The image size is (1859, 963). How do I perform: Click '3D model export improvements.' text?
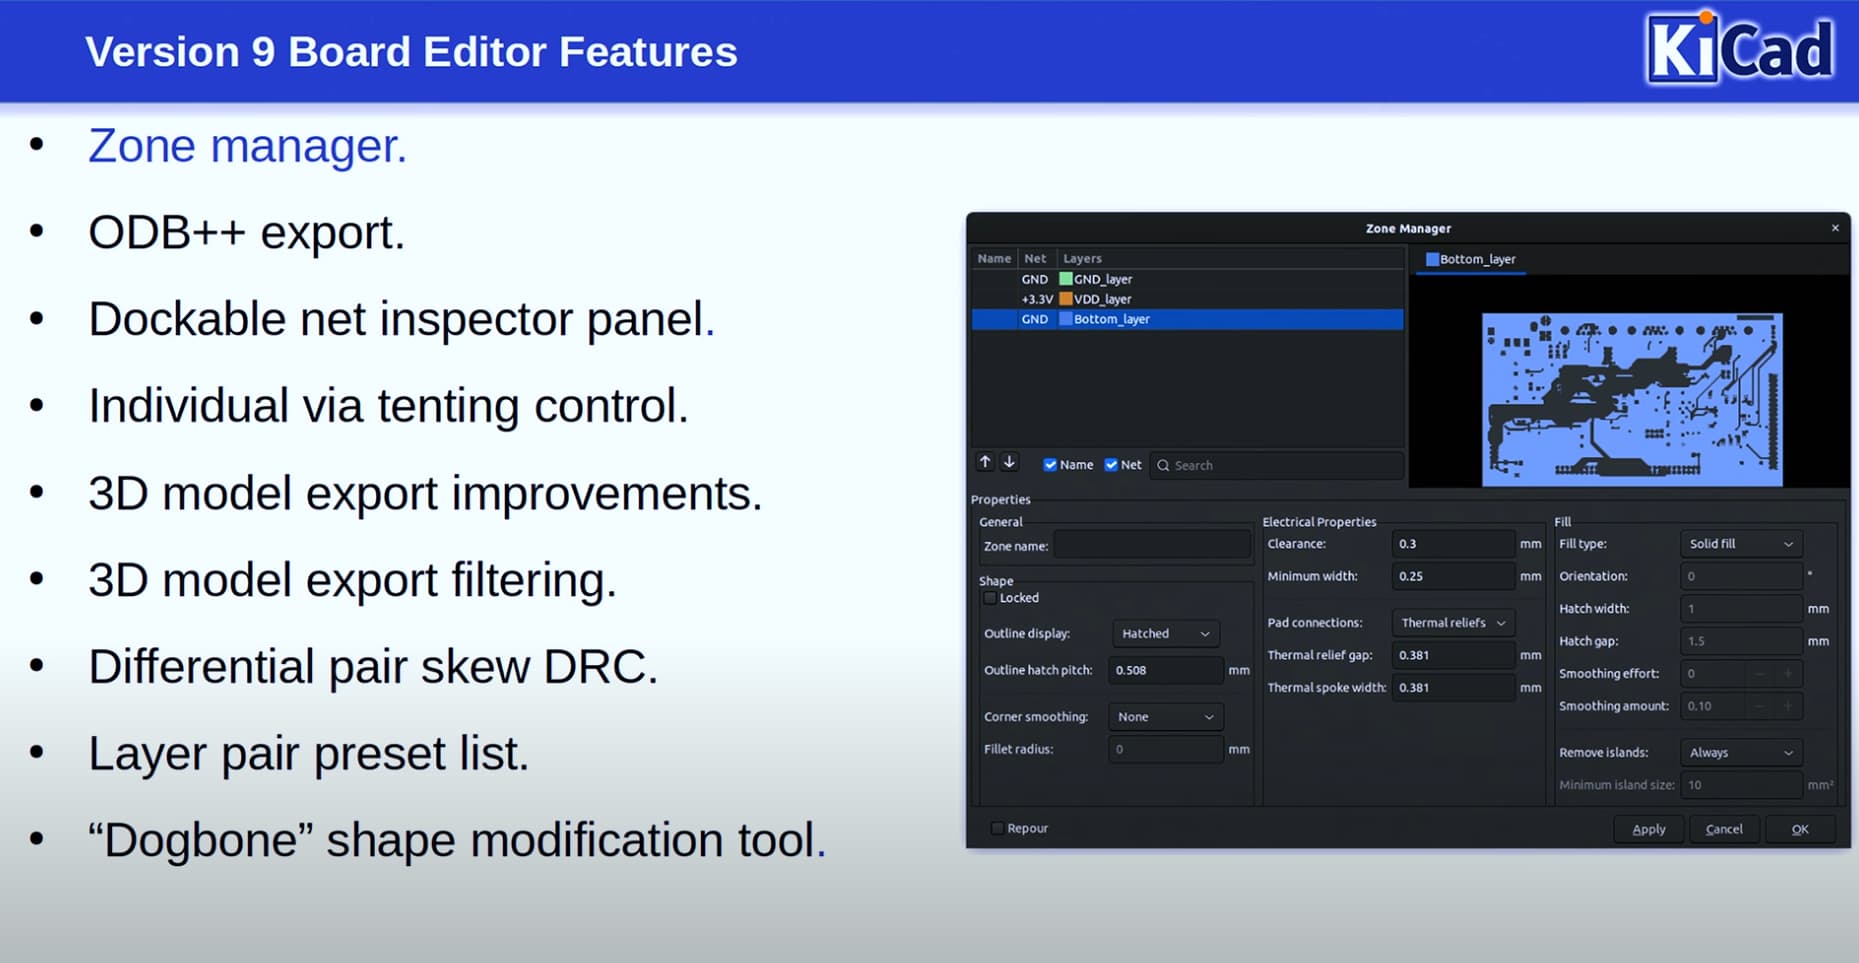[x=425, y=494]
